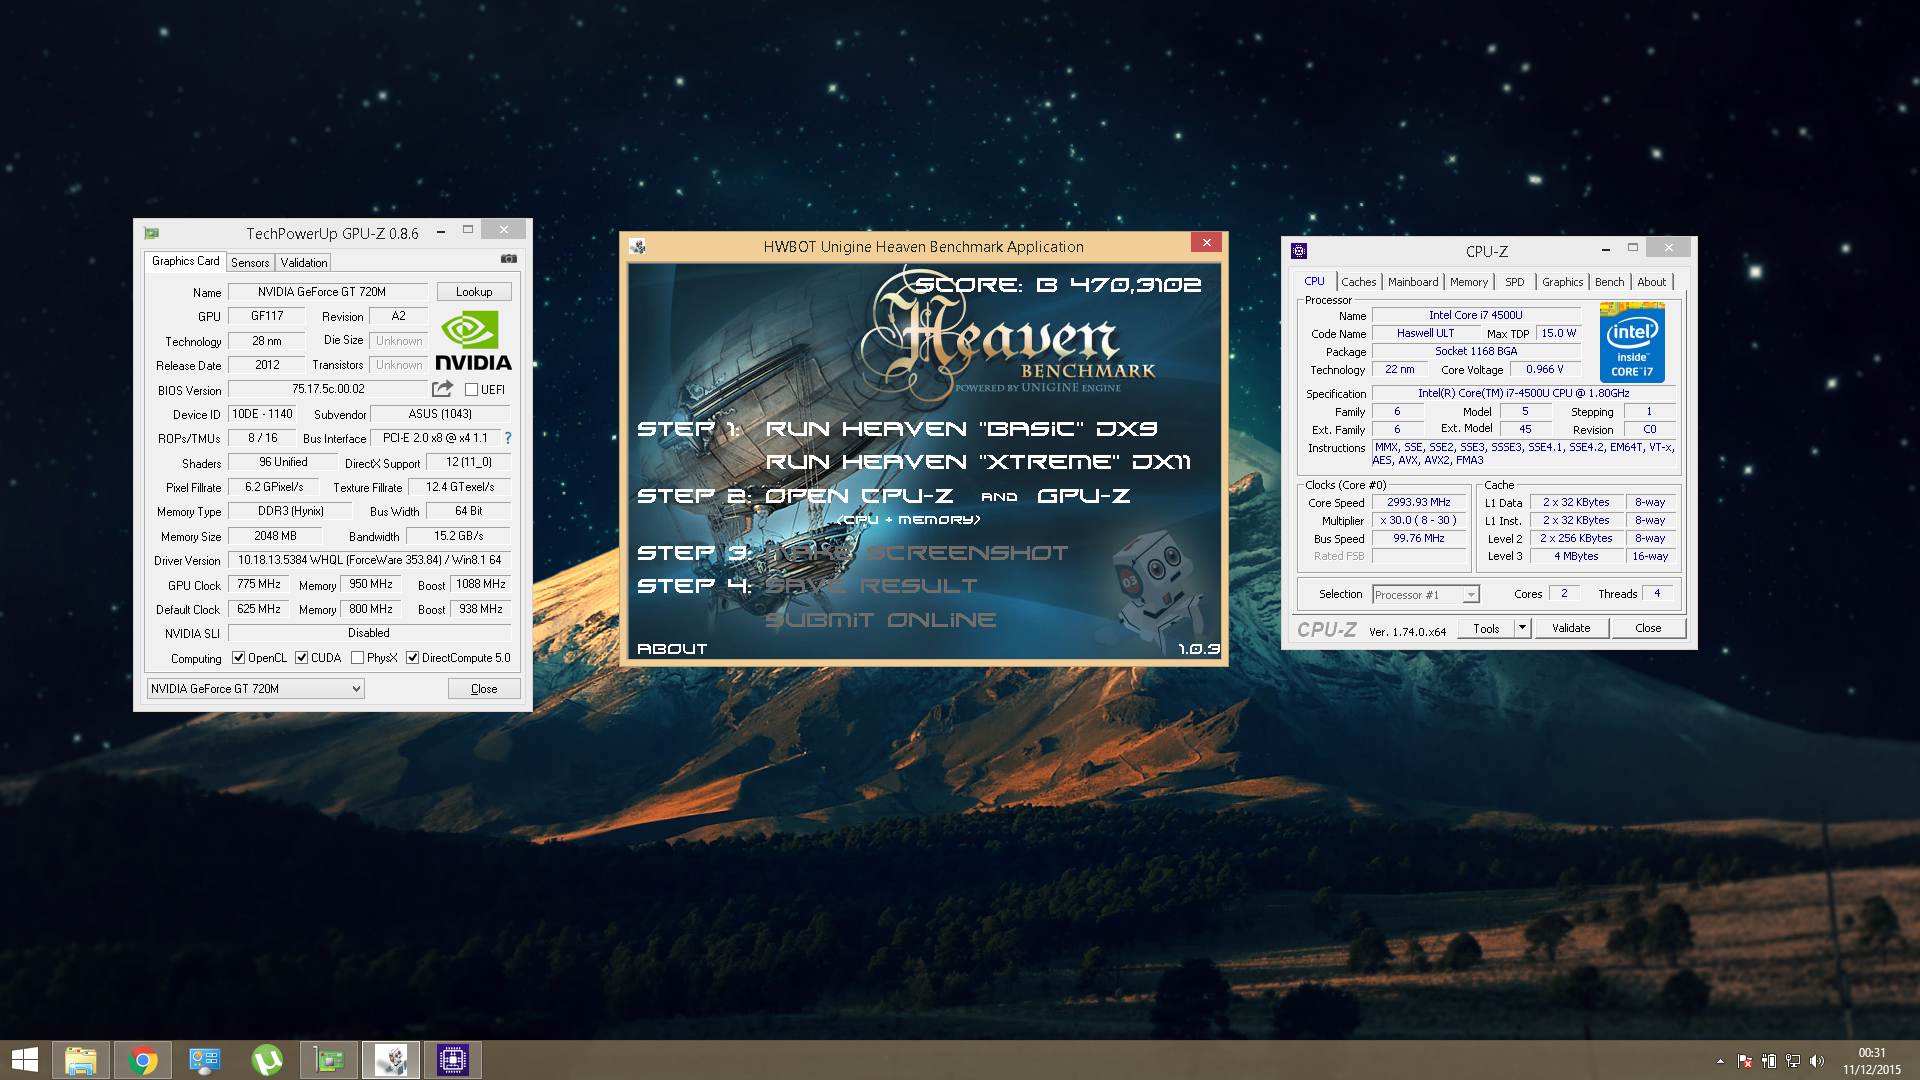Click the Validate button in CPU-Z
Image resolution: width=1920 pixels, height=1080 pixels.
(x=1571, y=628)
